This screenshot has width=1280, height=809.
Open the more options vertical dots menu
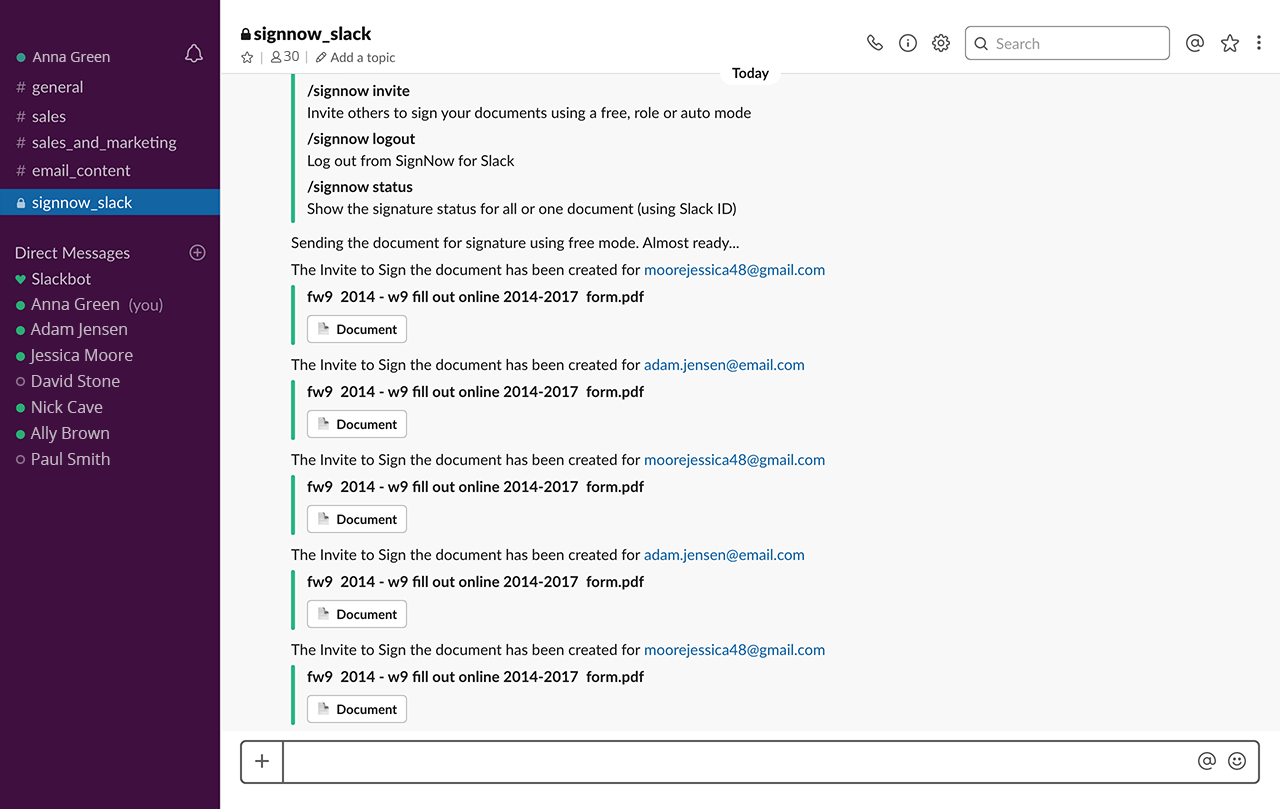pos(1259,43)
